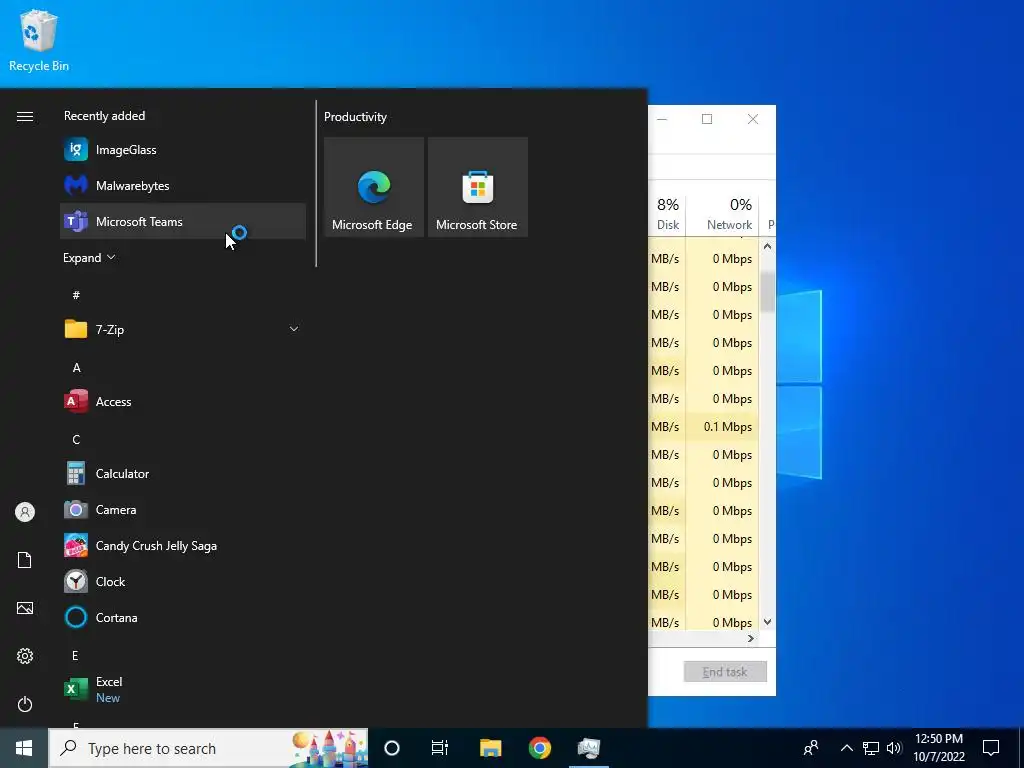Viewport: 1024px width, 768px height.
Task: Expand the Recently added list
Action: (89, 257)
